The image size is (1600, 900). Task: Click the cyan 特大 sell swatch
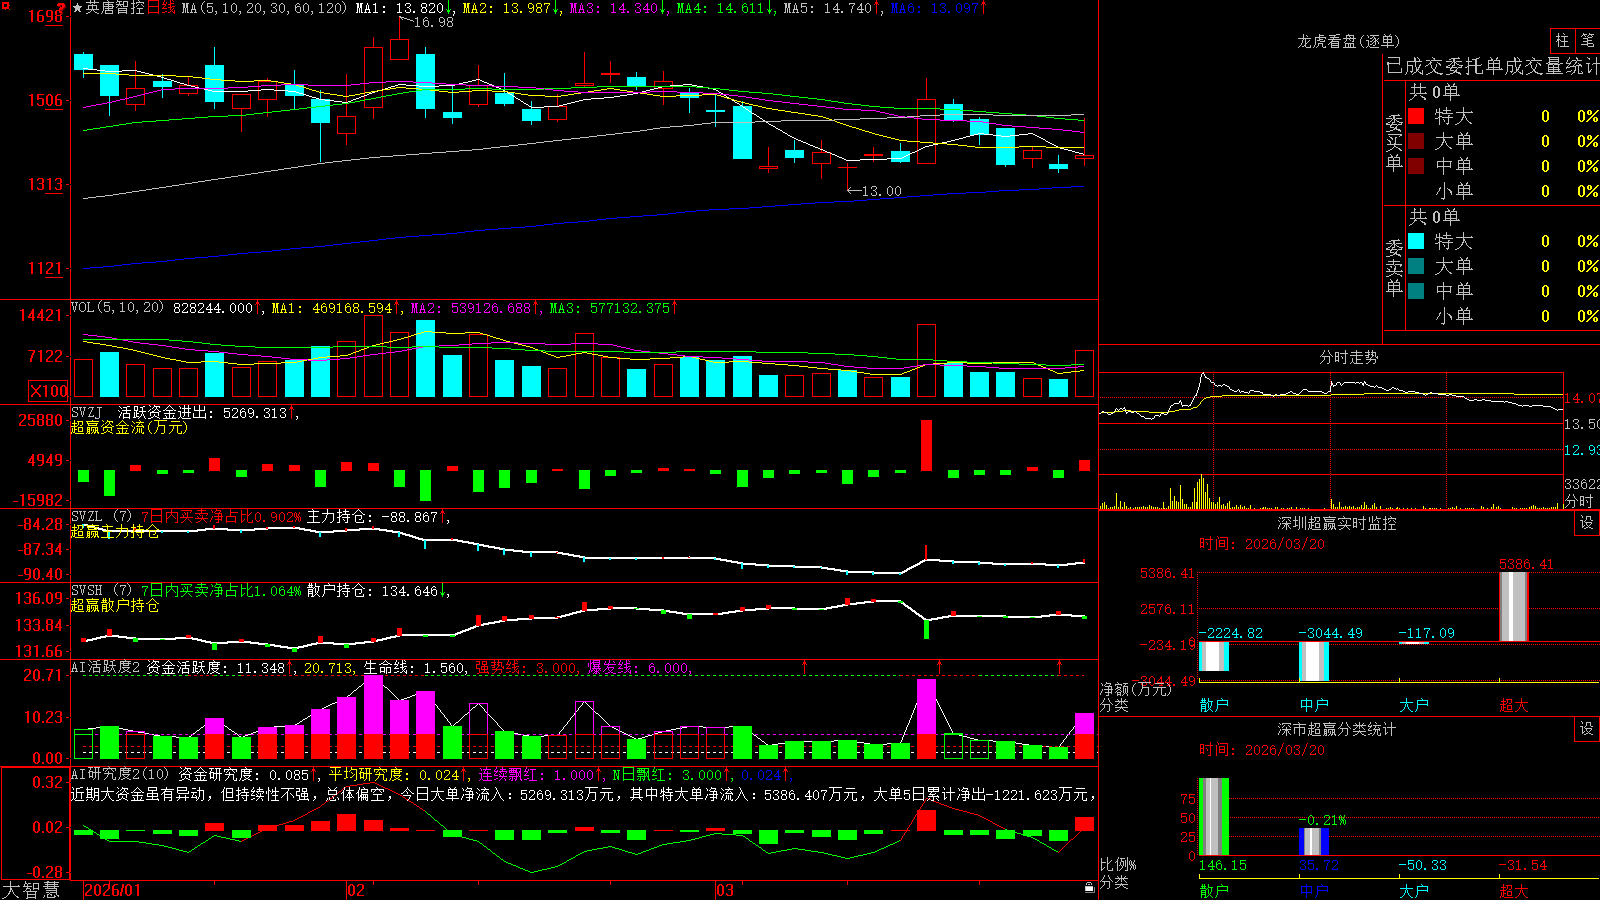click(1416, 241)
